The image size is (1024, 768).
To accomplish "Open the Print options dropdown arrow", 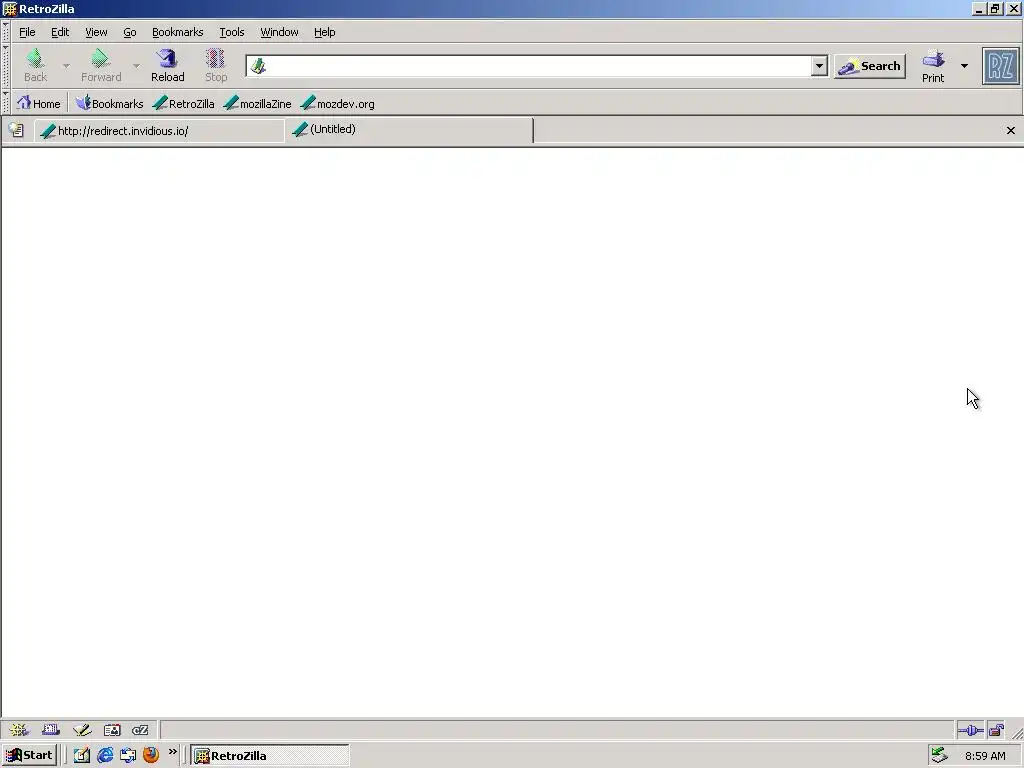I will (964, 65).
